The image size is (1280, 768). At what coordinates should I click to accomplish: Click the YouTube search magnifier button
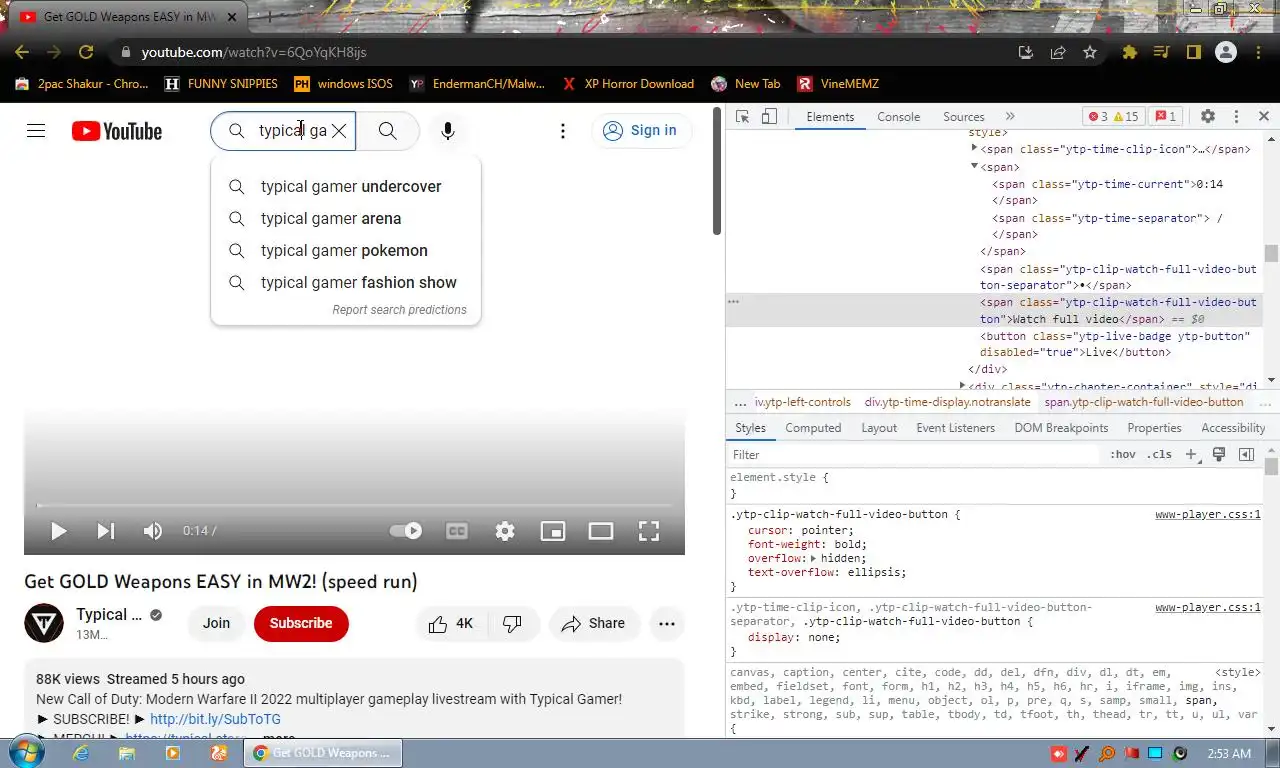[x=387, y=131]
